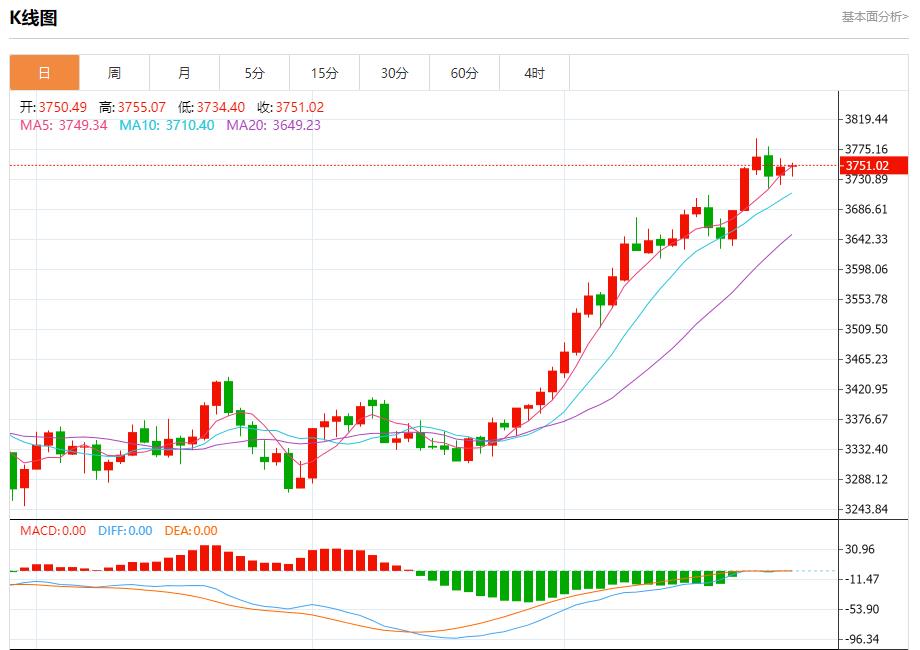Screen dimensions: 920x650
Task: Click the K线图 chart title
Action: coord(33,17)
